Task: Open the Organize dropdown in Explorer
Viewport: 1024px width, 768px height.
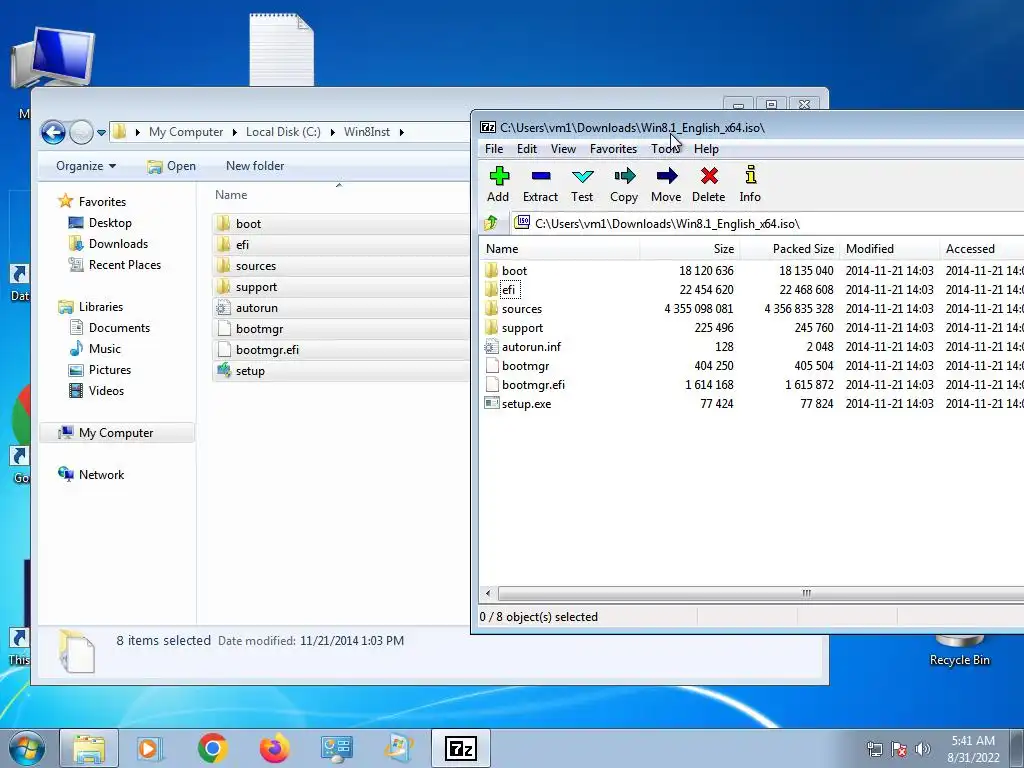Action: 86,166
